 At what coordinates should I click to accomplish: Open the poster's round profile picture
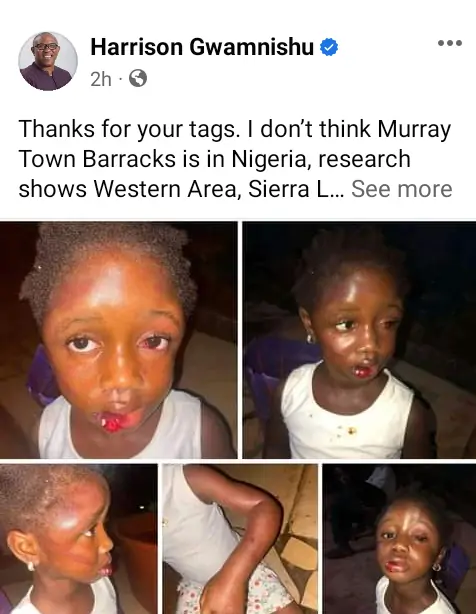tap(48, 61)
